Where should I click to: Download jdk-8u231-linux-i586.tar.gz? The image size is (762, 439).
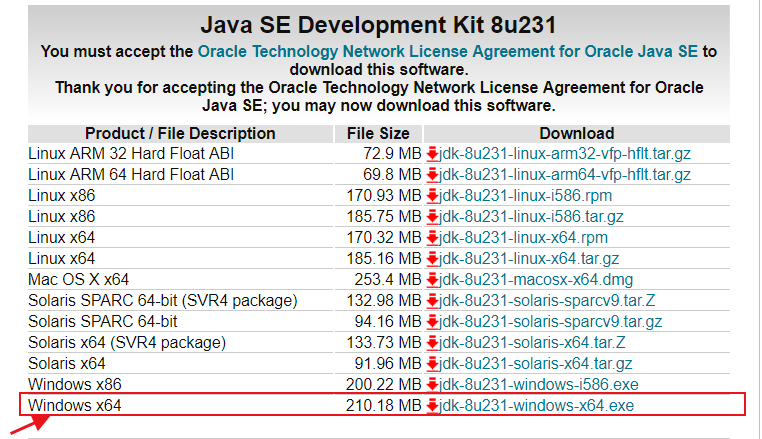click(531, 216)
